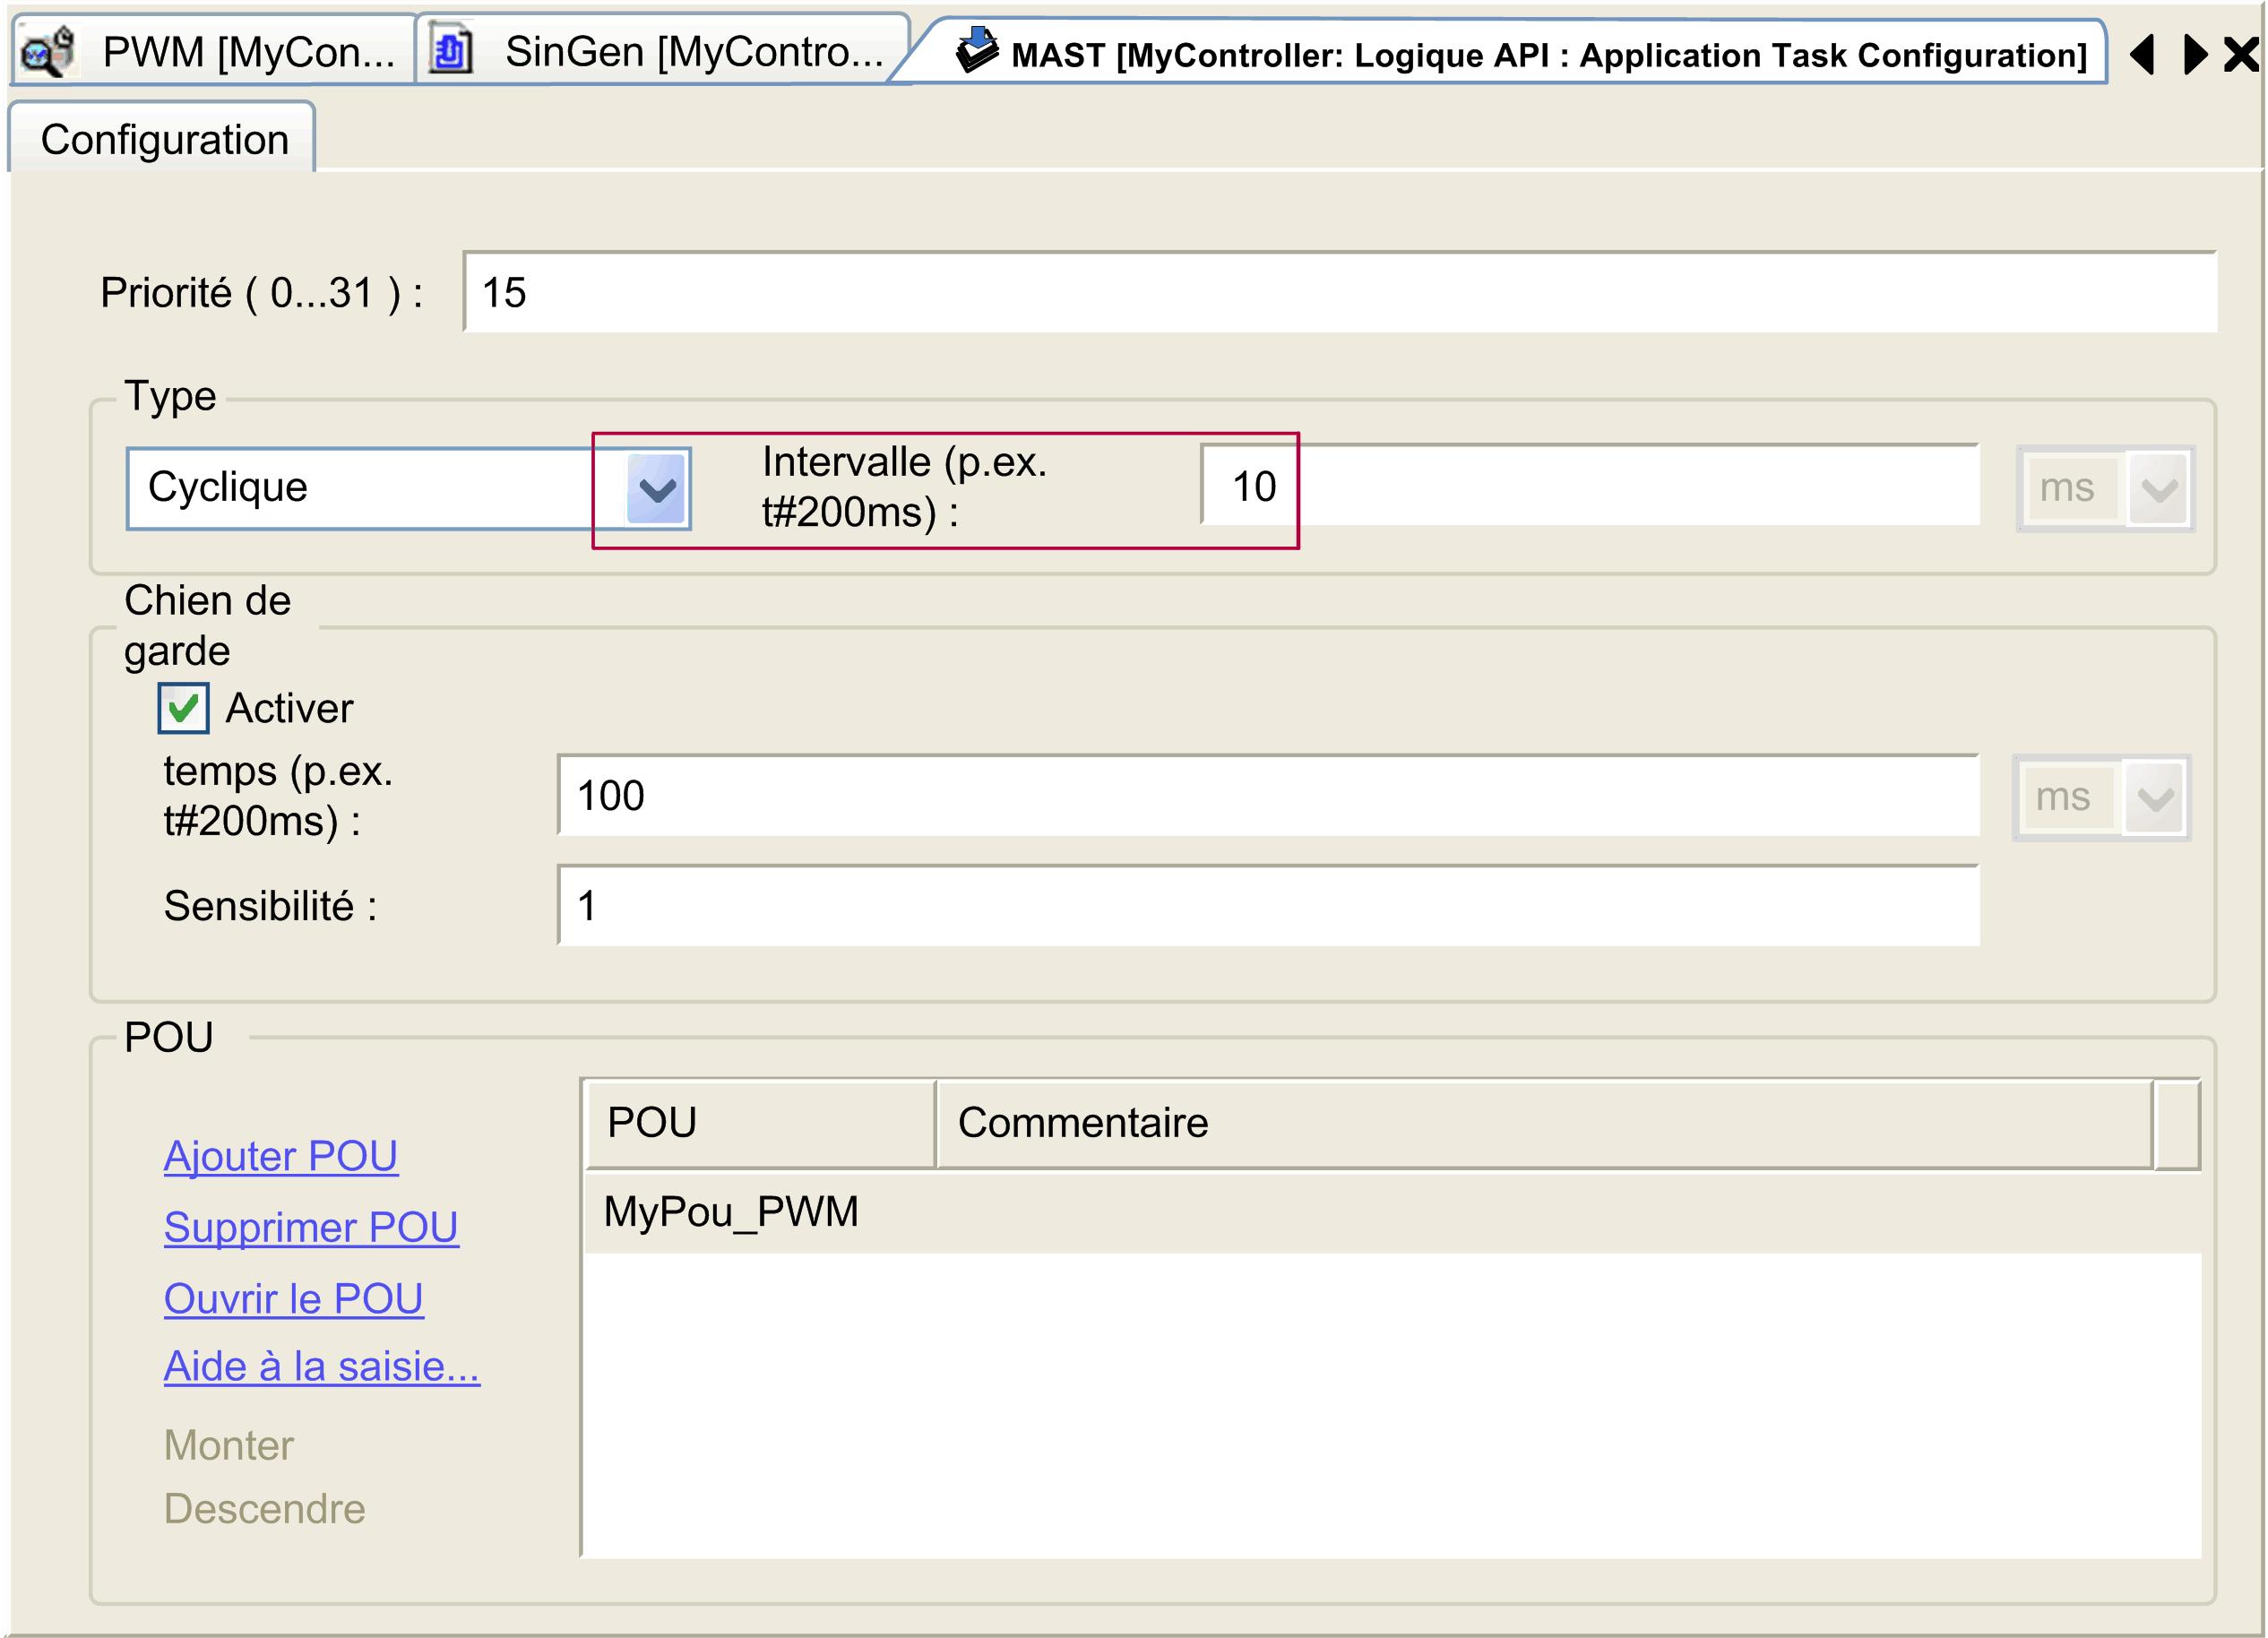Click the Configuration sub-tab
This screenshot has height=1638, width=2268.
tap(164, 139)
